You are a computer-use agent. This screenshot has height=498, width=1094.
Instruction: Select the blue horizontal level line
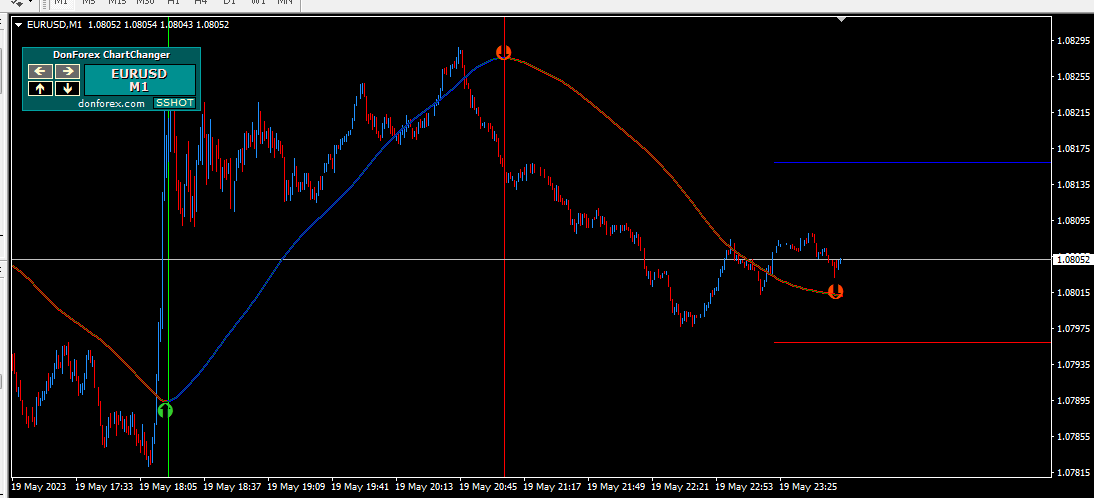(912, 163)
